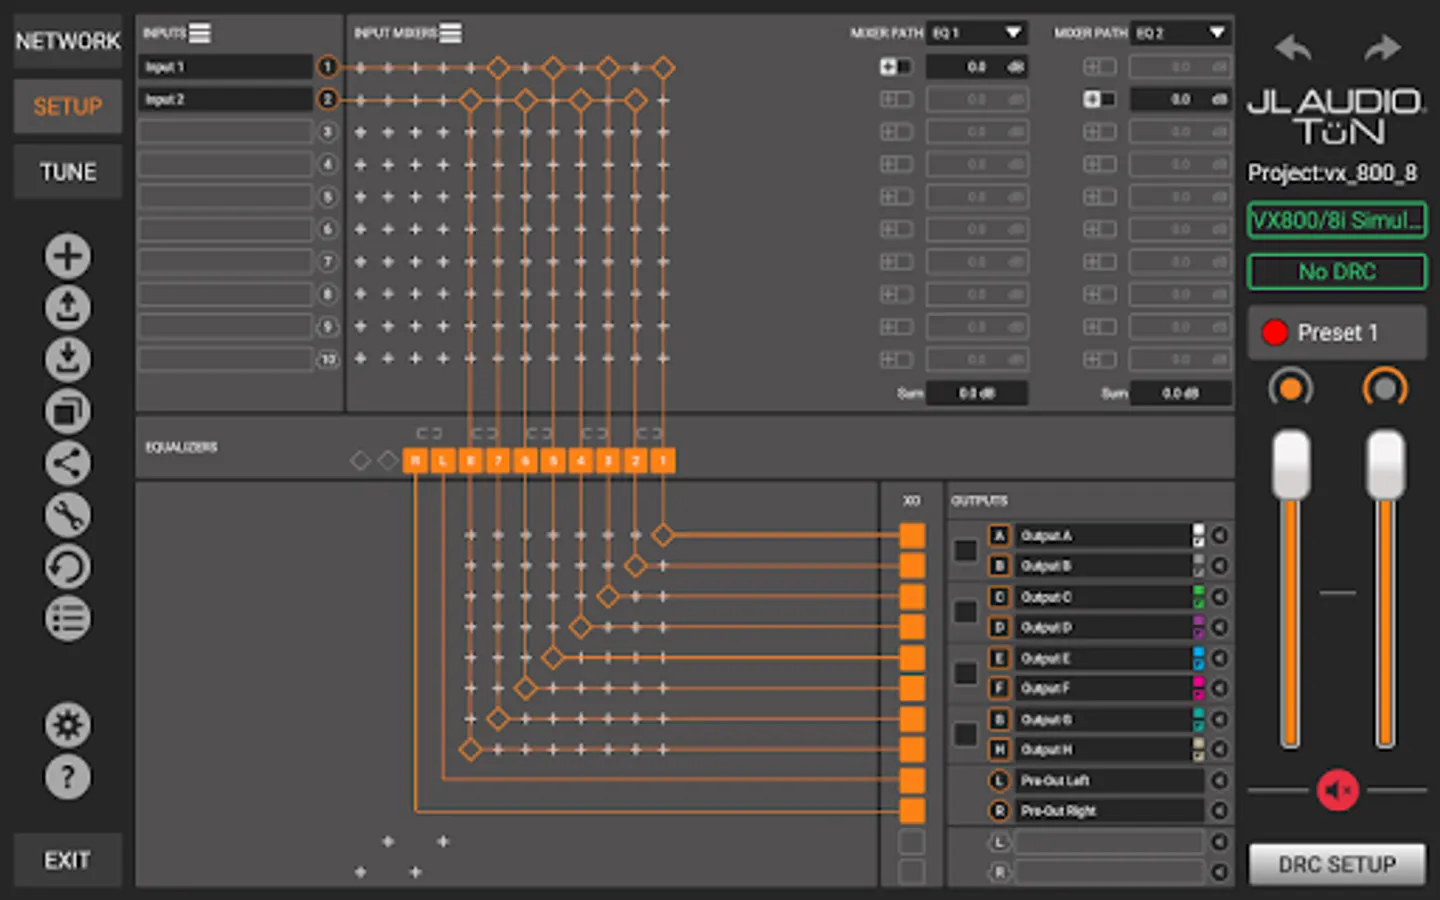Open the gear settings icon
Image resolution: width=1440 pixels, height=900 pixels.
[x=68, y=725]
